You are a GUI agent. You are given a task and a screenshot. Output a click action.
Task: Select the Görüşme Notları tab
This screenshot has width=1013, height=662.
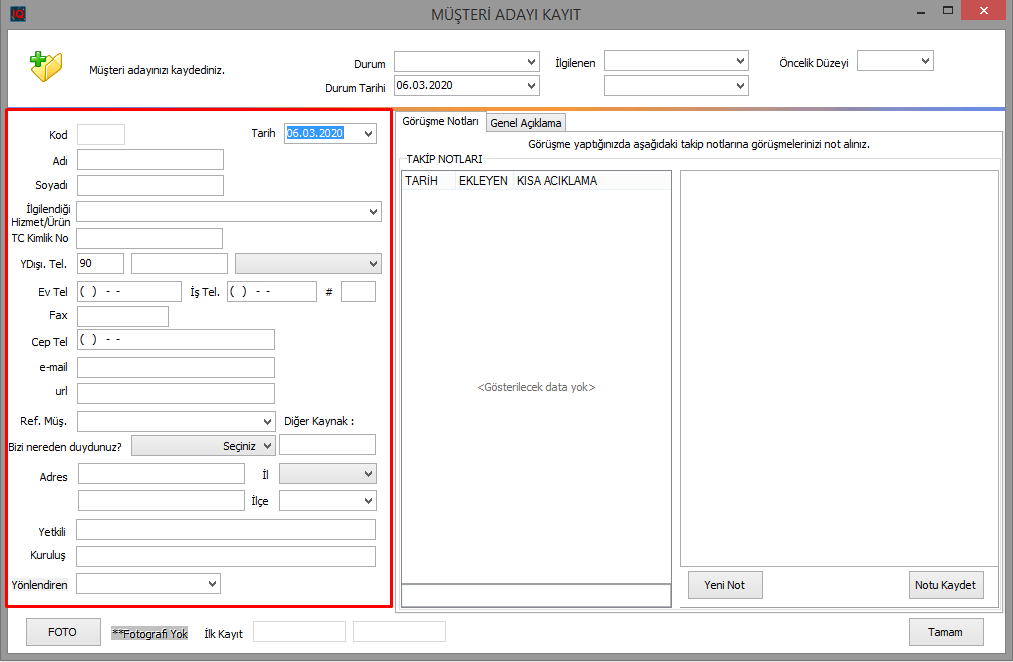(439, 122)
